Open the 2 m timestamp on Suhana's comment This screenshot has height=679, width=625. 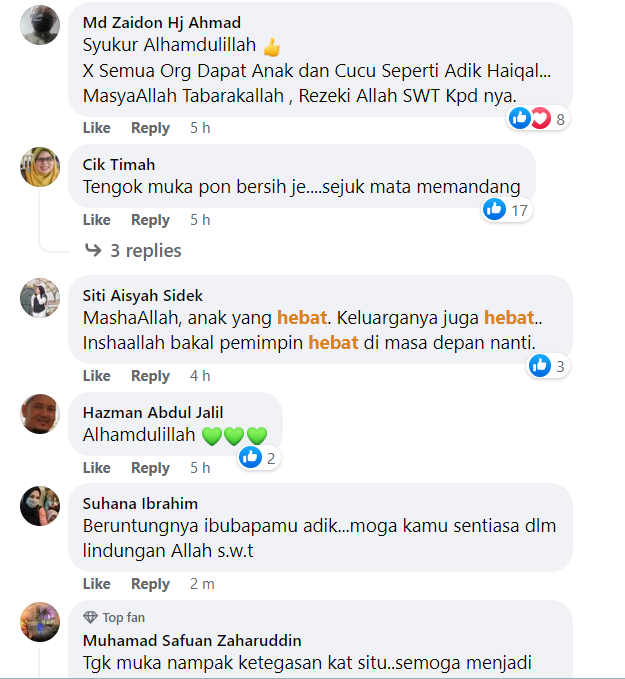point(202,584)
